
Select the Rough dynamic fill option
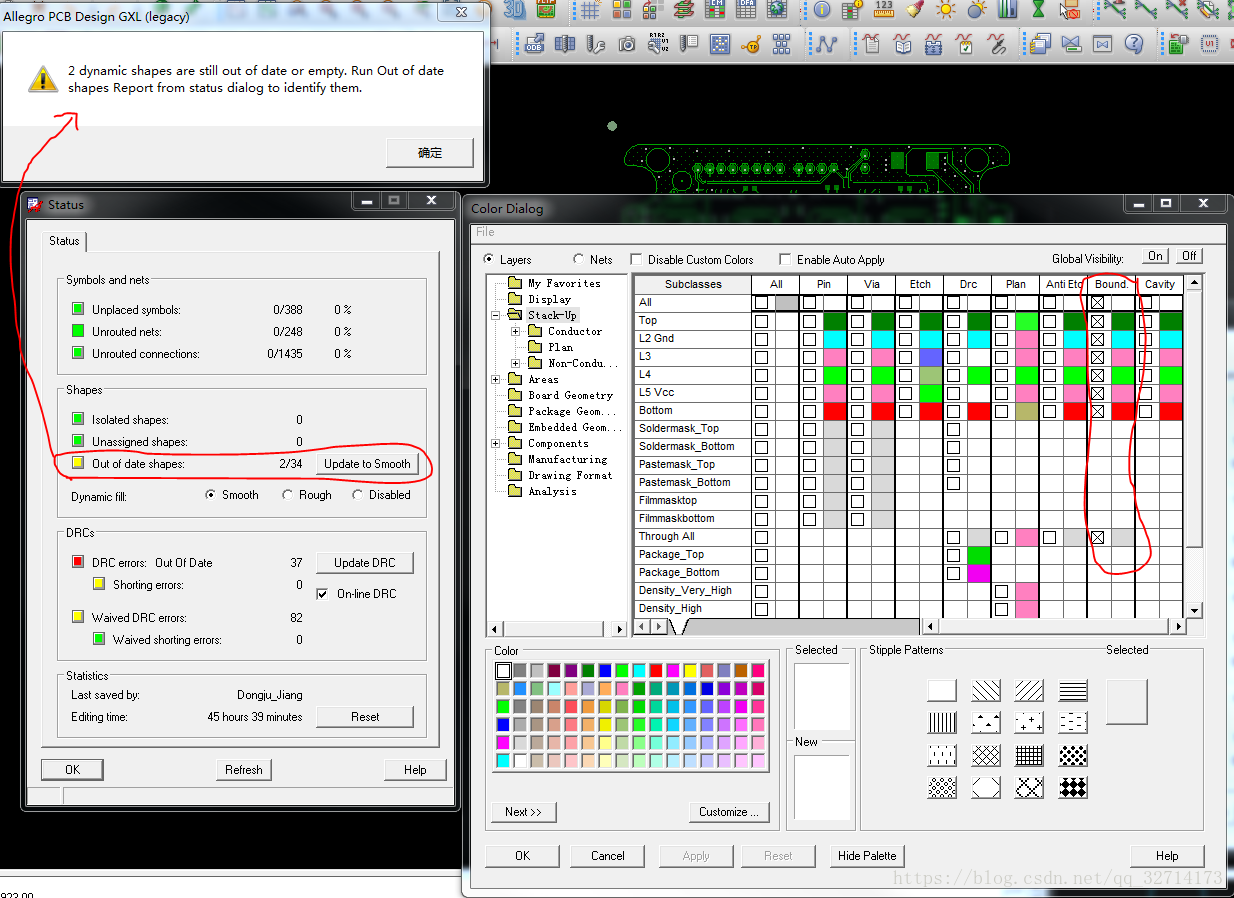[x=288, y=495]
